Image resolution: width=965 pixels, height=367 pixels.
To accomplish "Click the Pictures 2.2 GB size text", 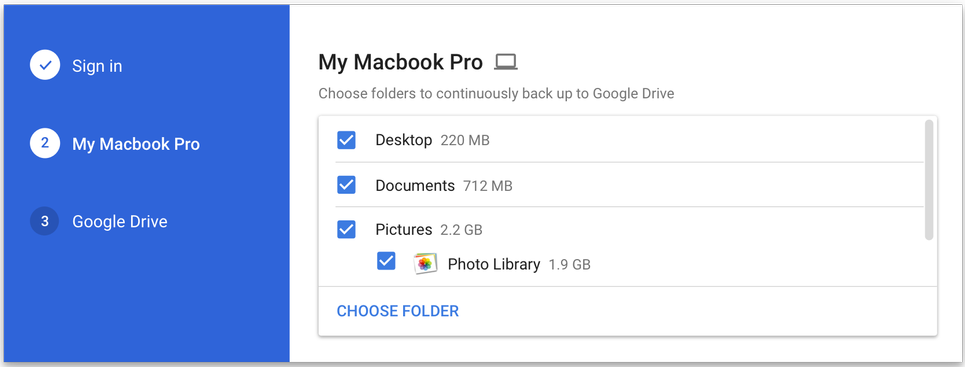I will pos(462,230).
